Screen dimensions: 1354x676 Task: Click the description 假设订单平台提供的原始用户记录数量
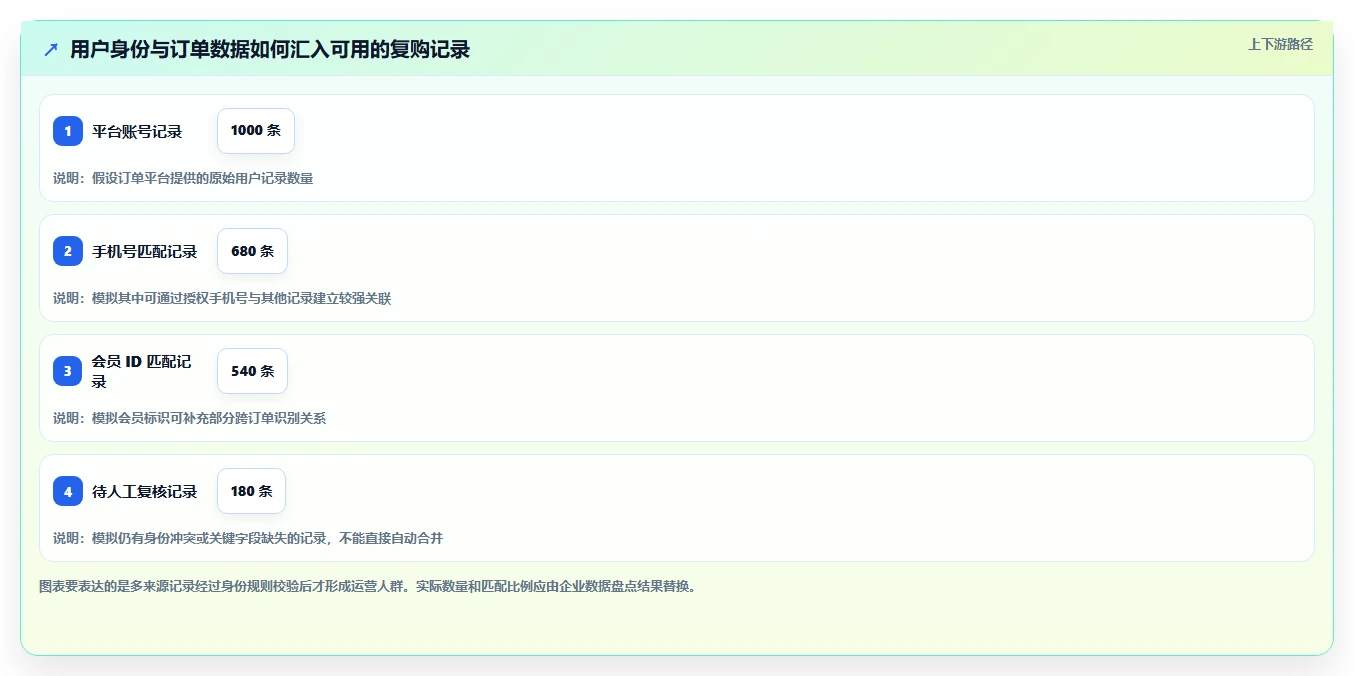[183, 178]
